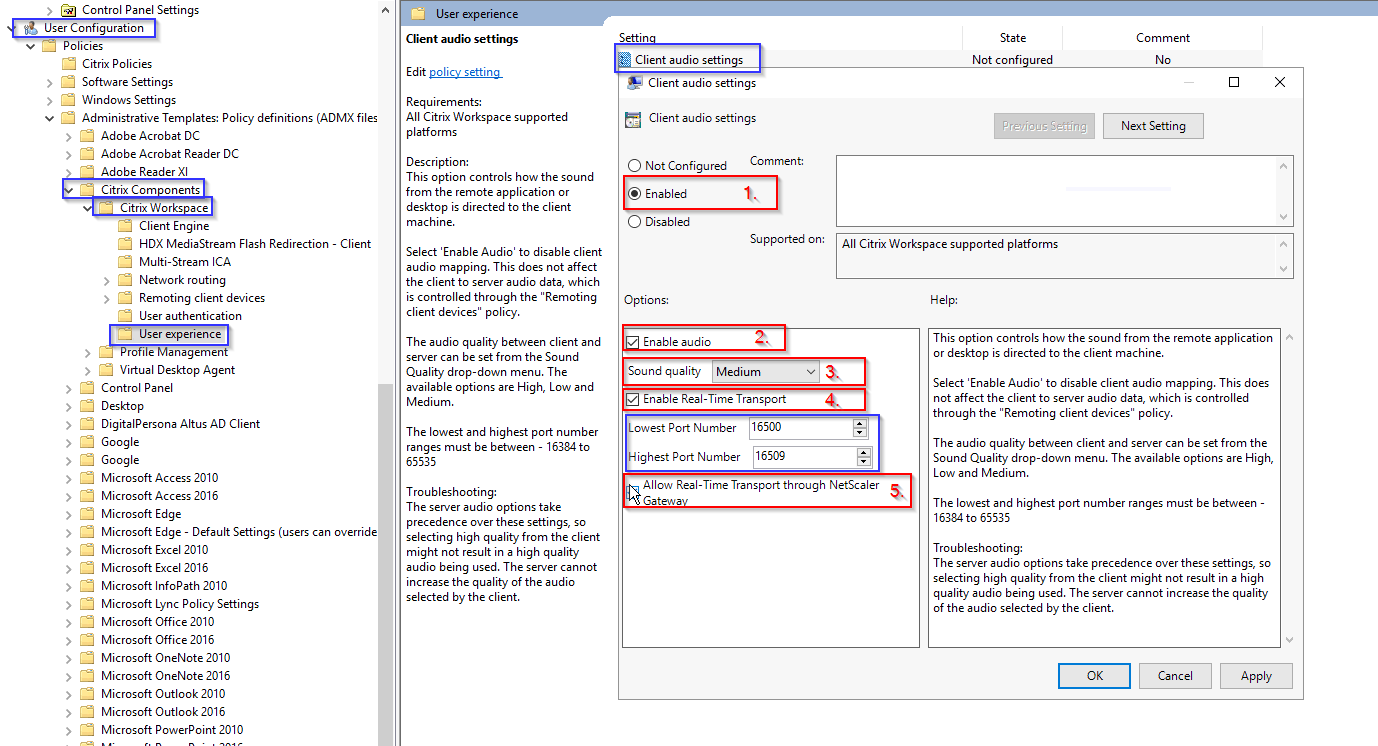The width and height of the screenshot is (1378, 746).
Task: Choose the Disabled radio button
Action: [x=634, y=222]
